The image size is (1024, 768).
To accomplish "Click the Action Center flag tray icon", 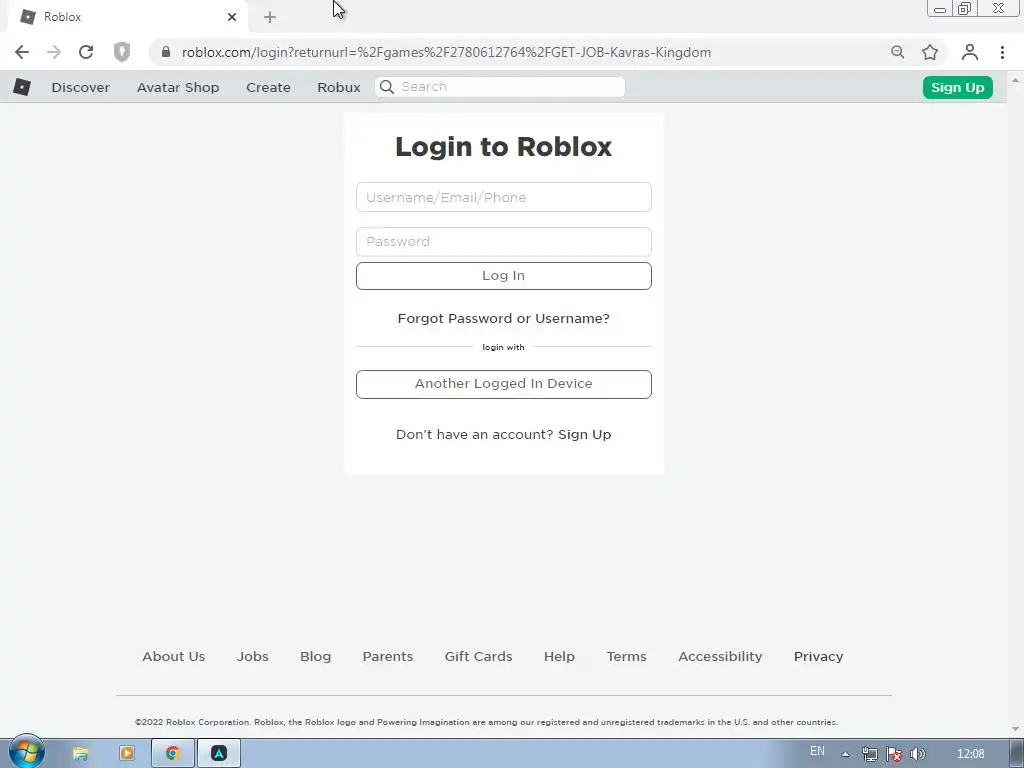I will click(893, 754).
